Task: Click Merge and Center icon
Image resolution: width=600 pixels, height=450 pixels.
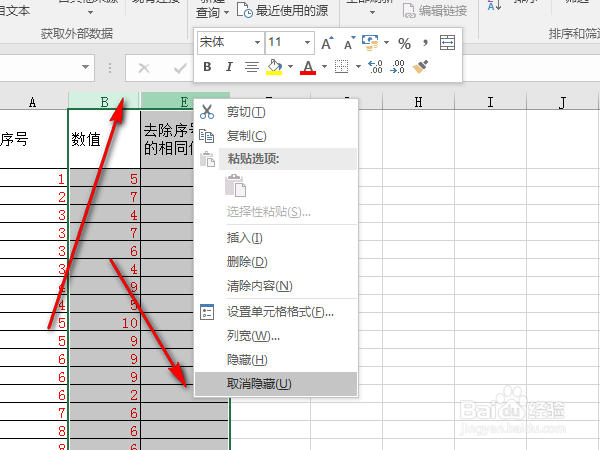Action: click(x=447, y=42)
